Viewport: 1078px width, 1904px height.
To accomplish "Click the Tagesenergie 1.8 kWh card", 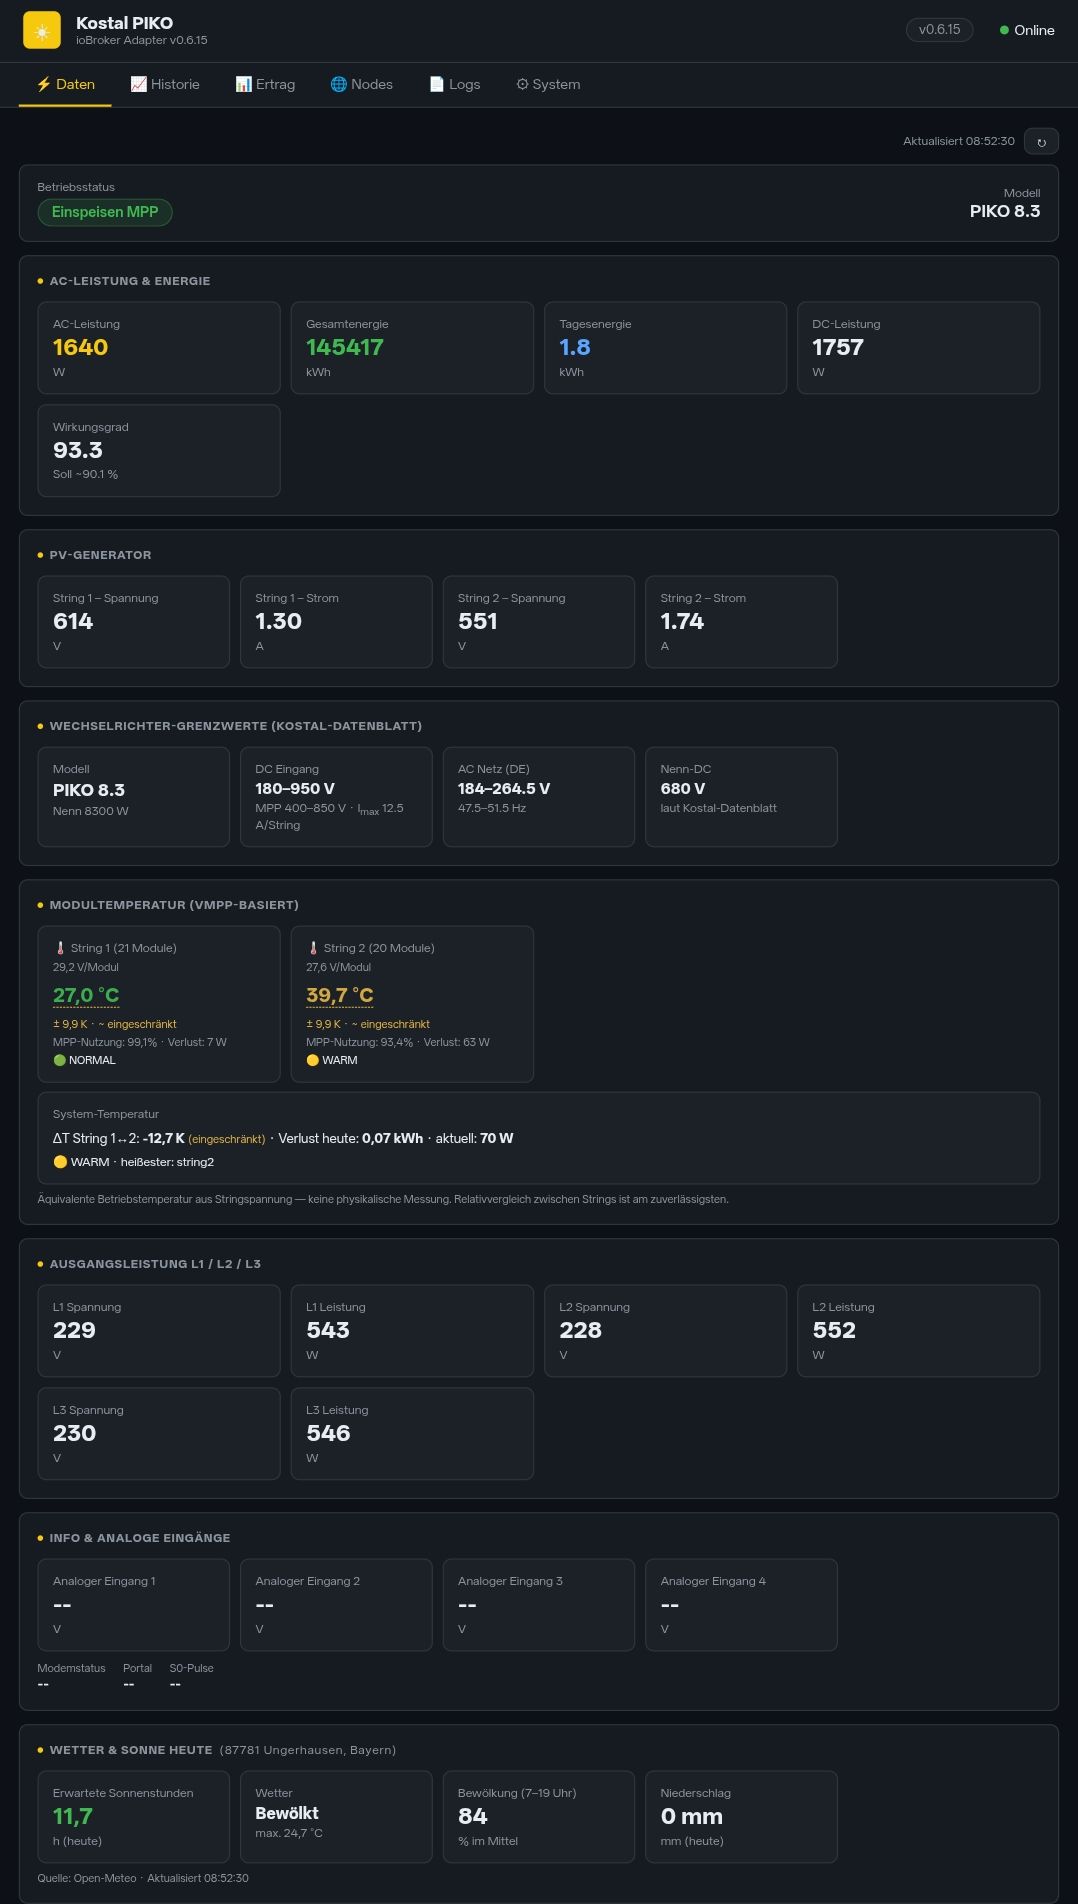I will [665, 348].
